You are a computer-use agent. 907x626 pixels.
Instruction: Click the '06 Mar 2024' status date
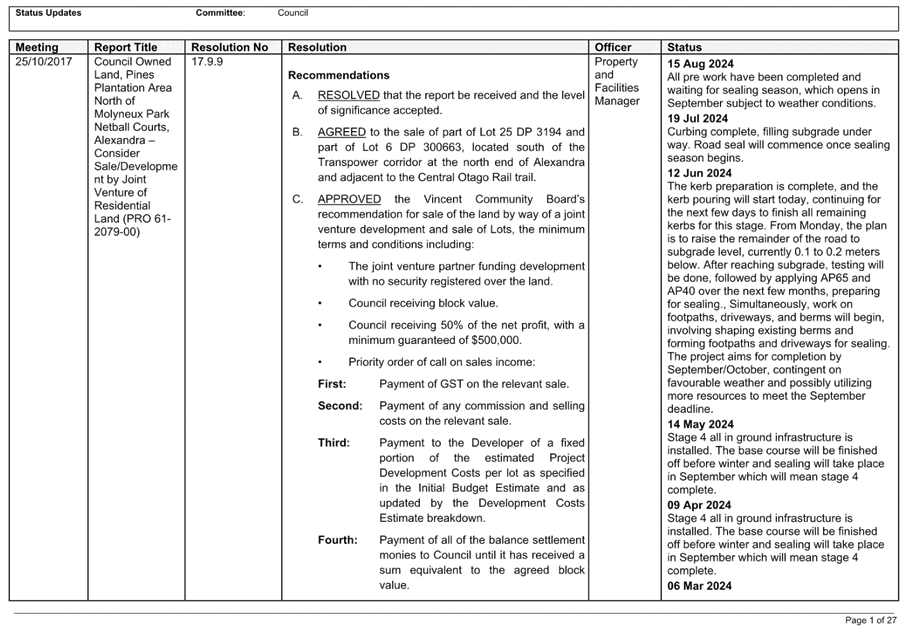click(699, 586)
